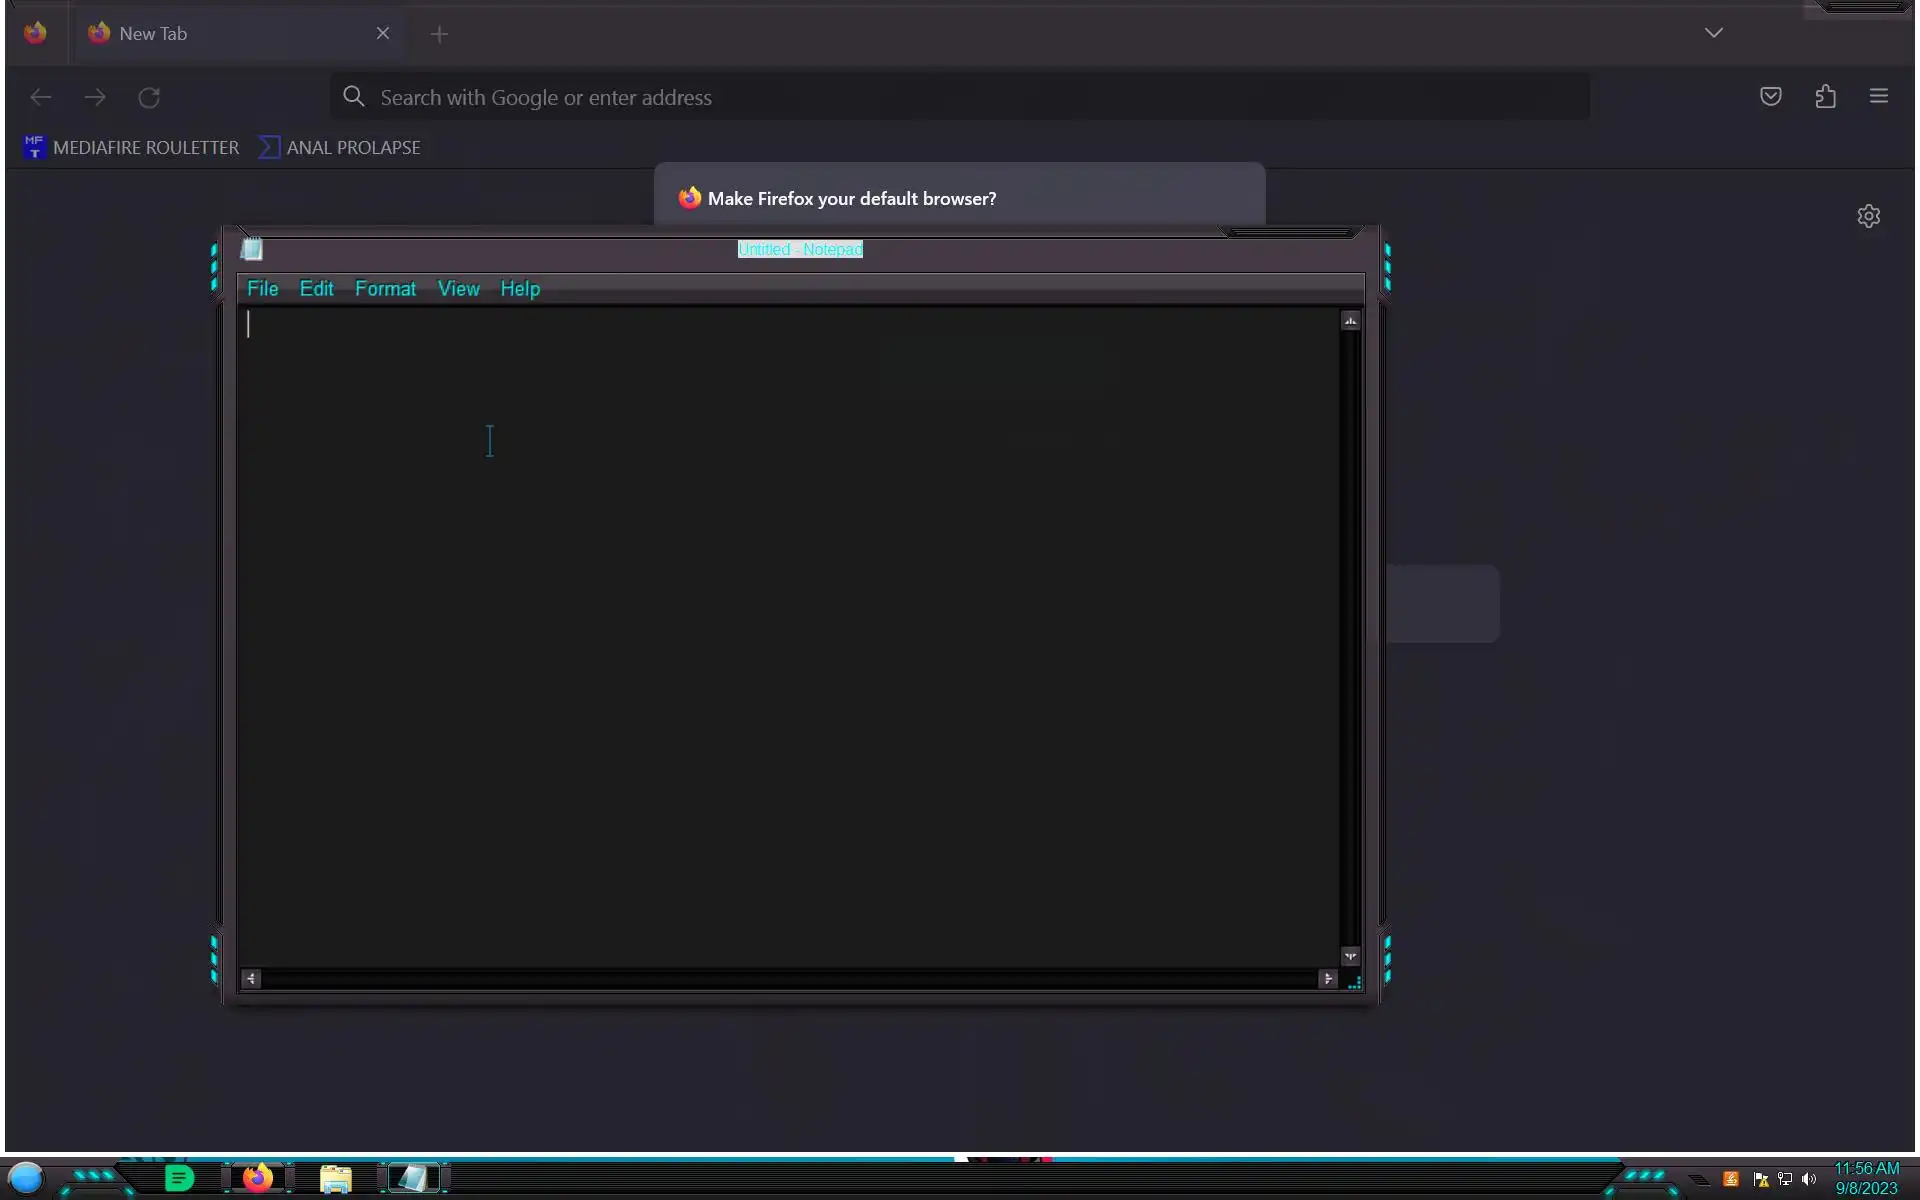Open the Format menu in Notepad
Viewport: 1920px width, 1200px height.
pos(385,289)
